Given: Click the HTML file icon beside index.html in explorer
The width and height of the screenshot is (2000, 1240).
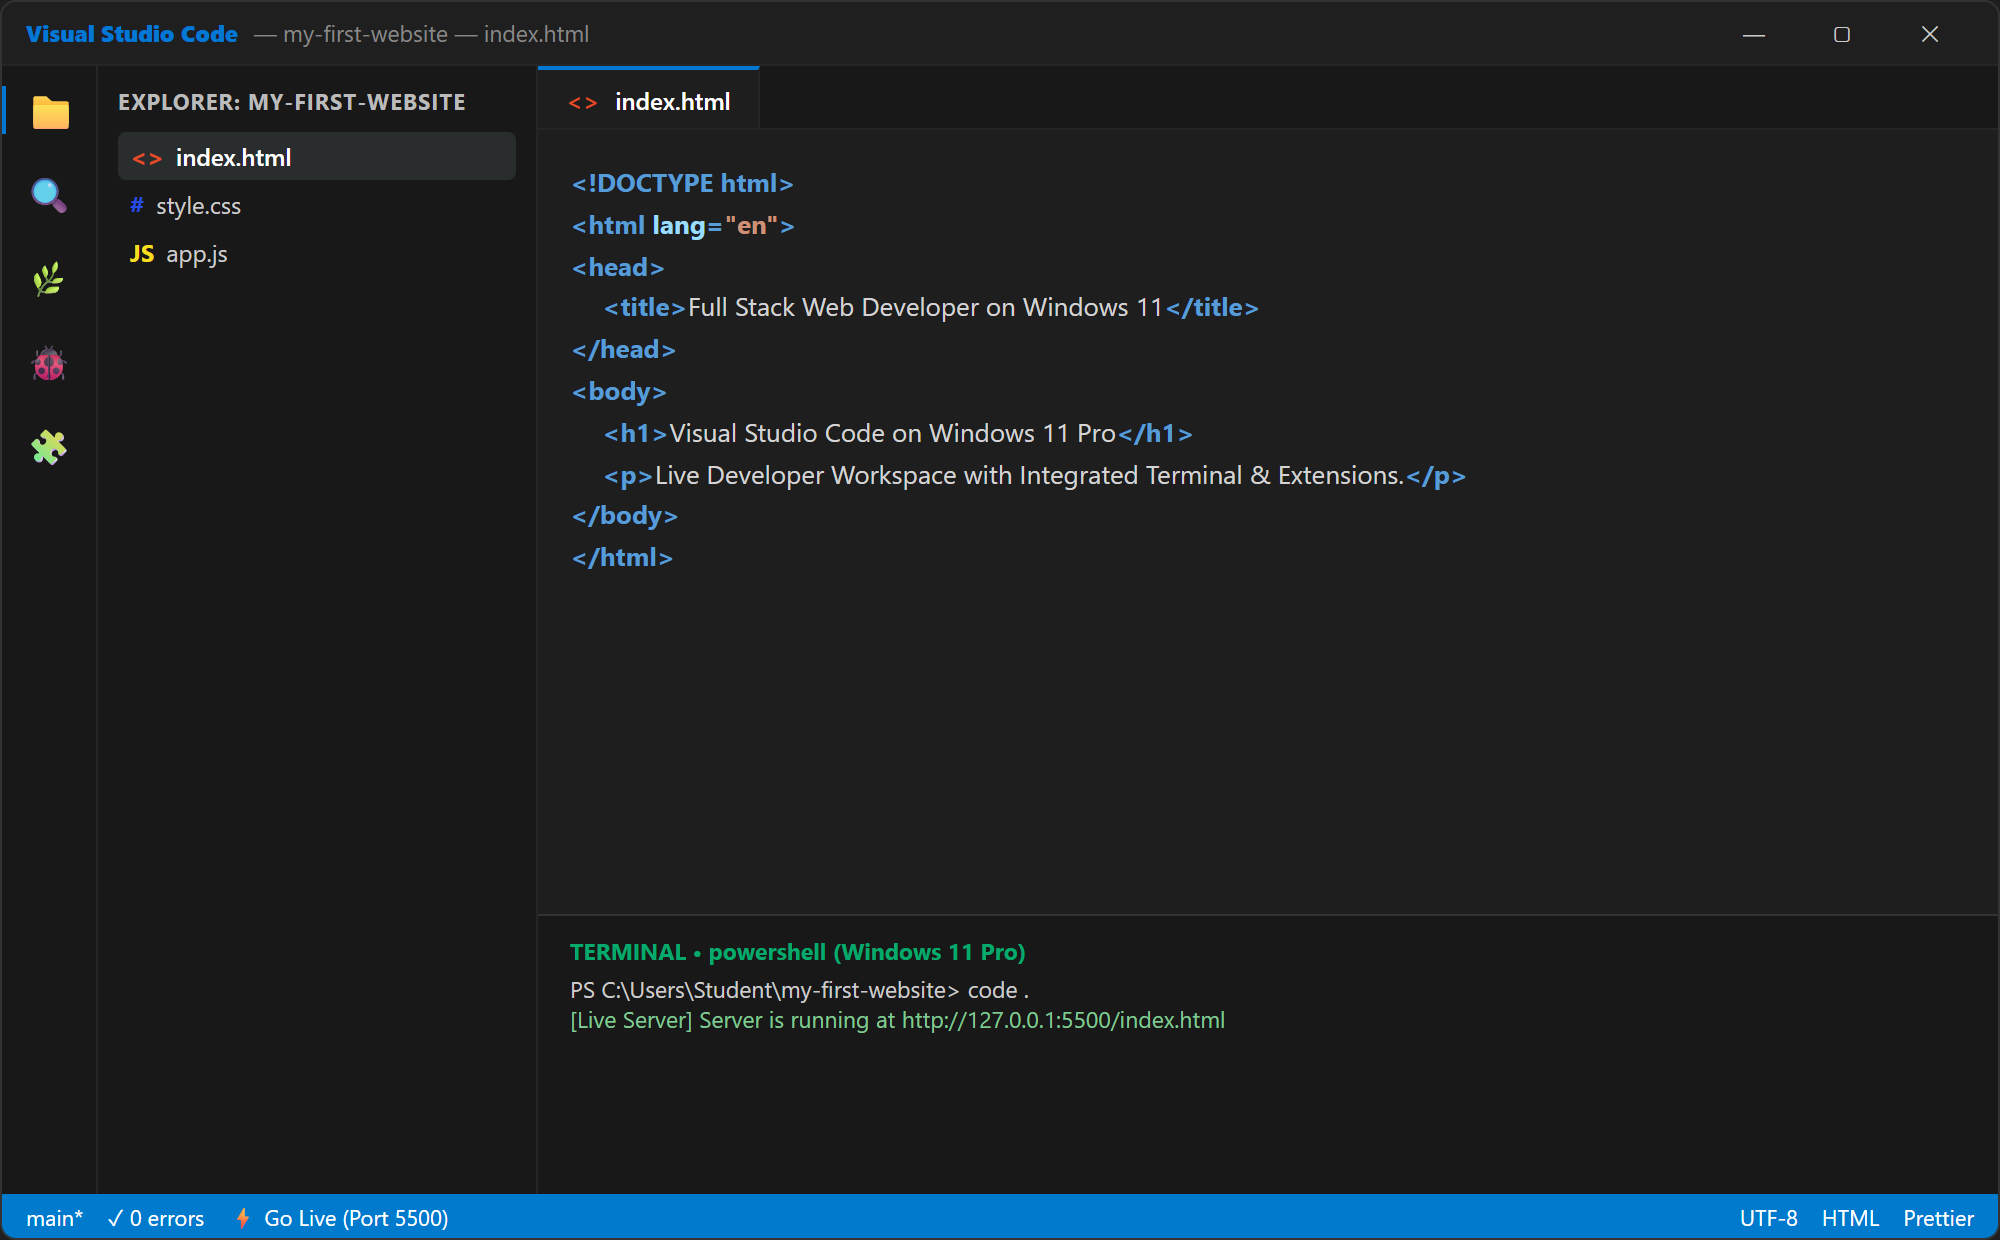Looking at the screenshot, I should point(147,159).
